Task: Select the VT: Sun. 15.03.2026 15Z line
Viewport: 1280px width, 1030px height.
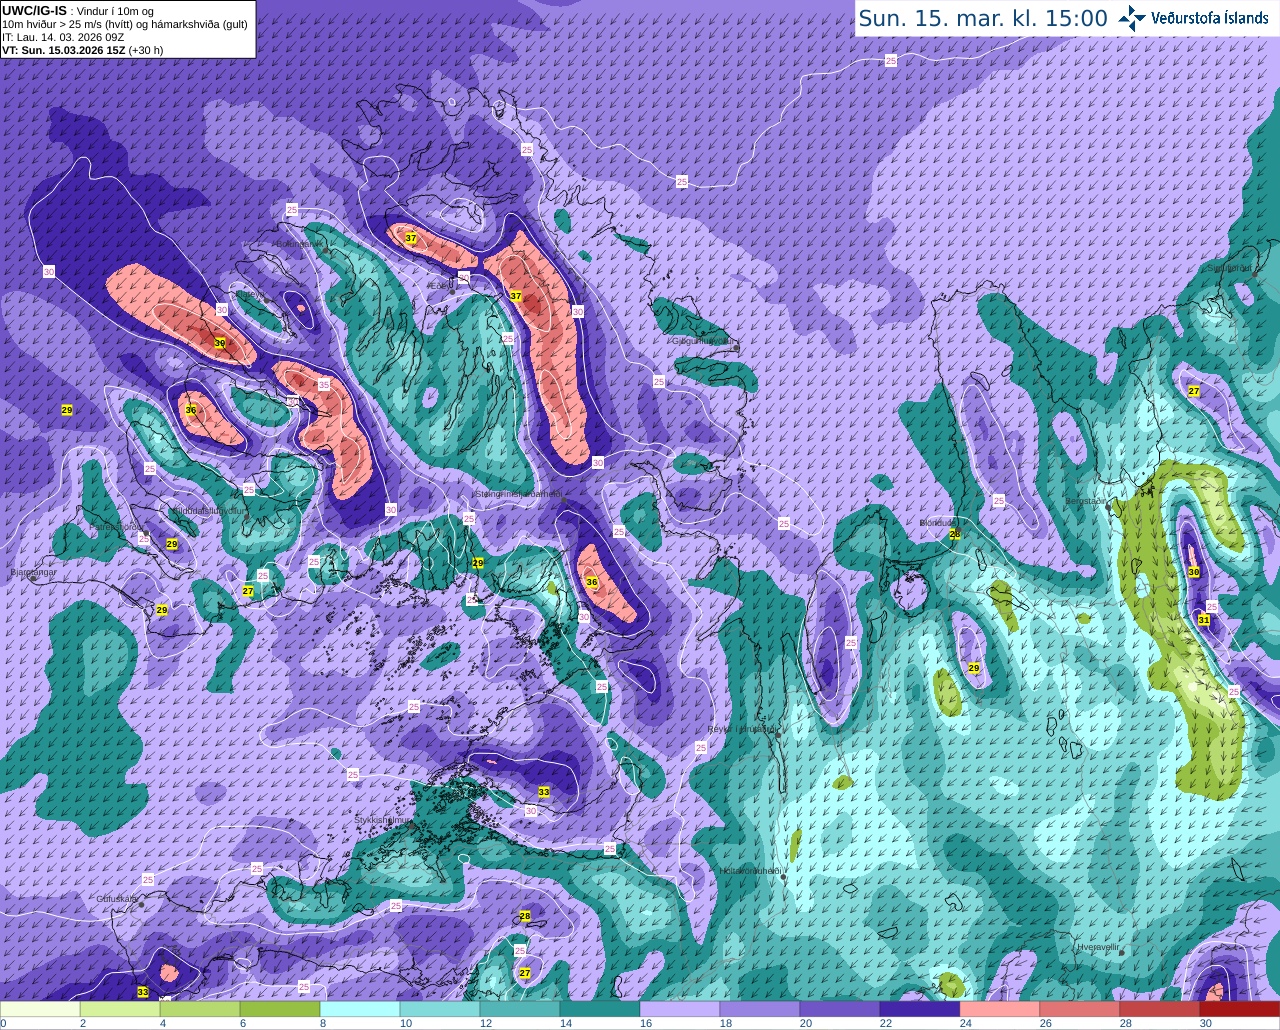Action: pos(83,50)
